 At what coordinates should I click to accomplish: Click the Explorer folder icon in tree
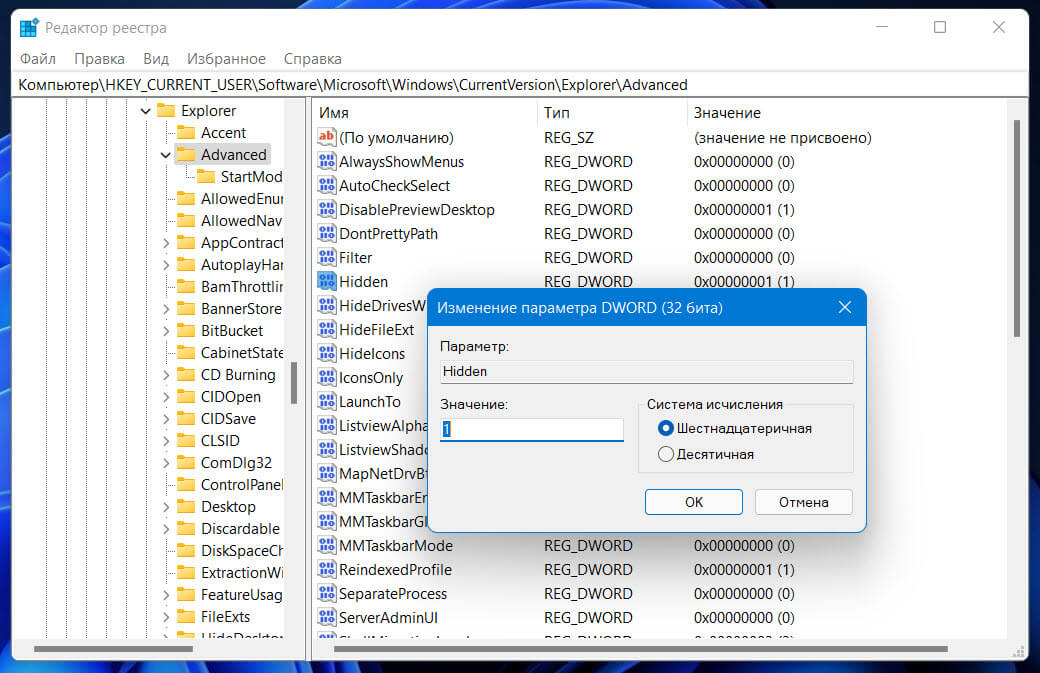[x=166, y=110]
